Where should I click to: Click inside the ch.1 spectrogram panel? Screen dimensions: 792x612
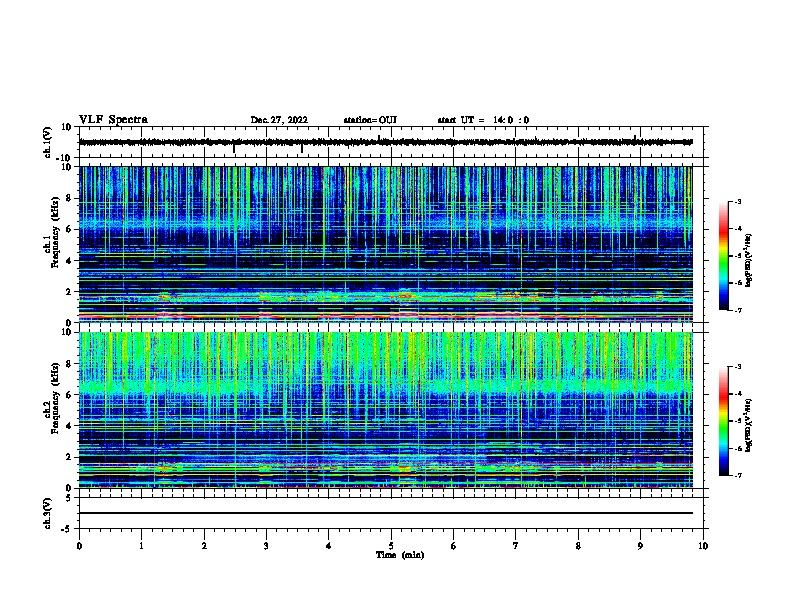pyautogui.click(x=385, y=244)
